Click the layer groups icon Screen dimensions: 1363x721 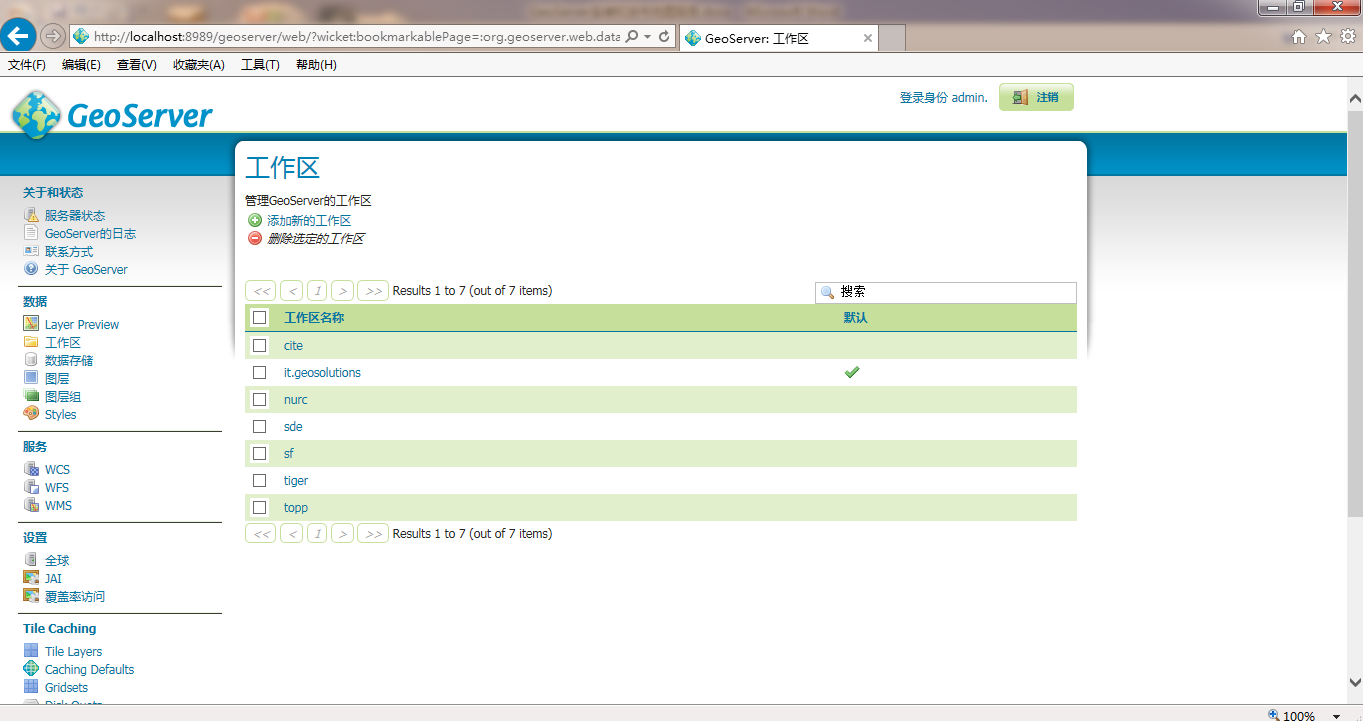tap(31, 396)
